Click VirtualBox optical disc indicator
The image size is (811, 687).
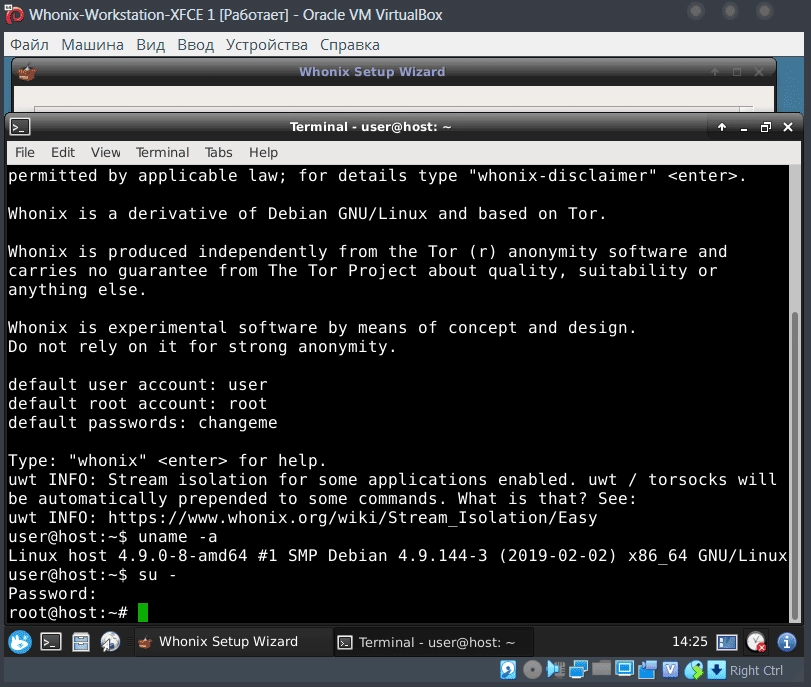(x=532, y=670)
